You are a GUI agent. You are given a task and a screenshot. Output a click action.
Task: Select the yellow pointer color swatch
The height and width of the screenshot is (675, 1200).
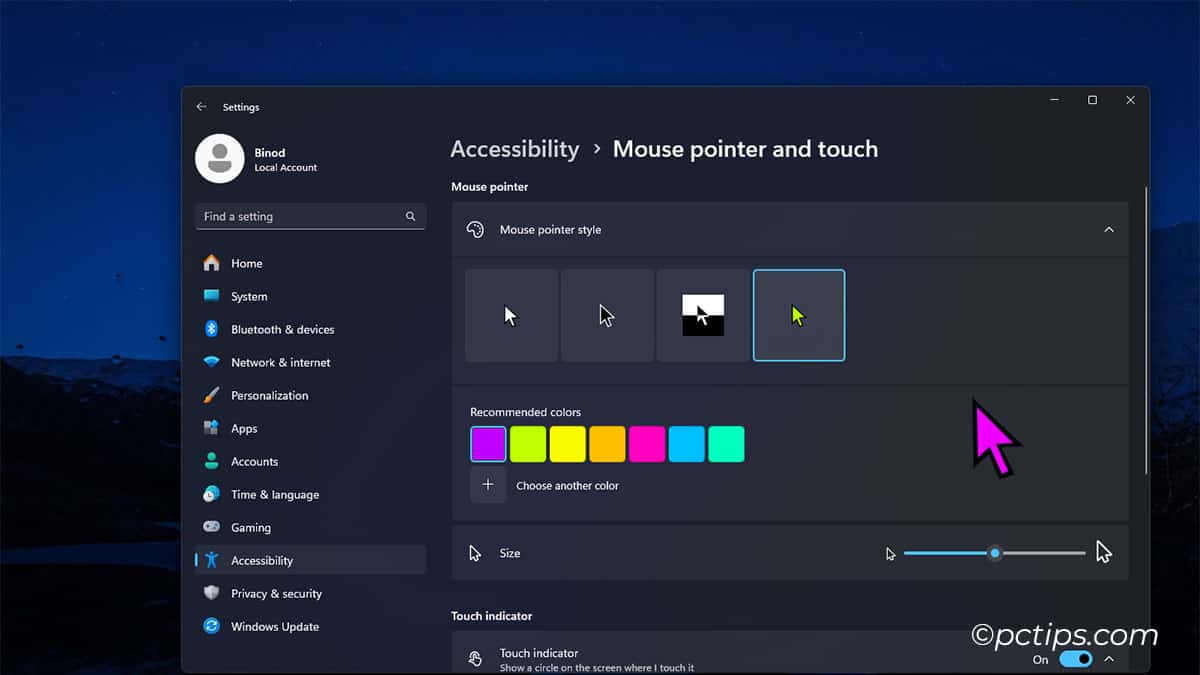click(x=567, y=444)
